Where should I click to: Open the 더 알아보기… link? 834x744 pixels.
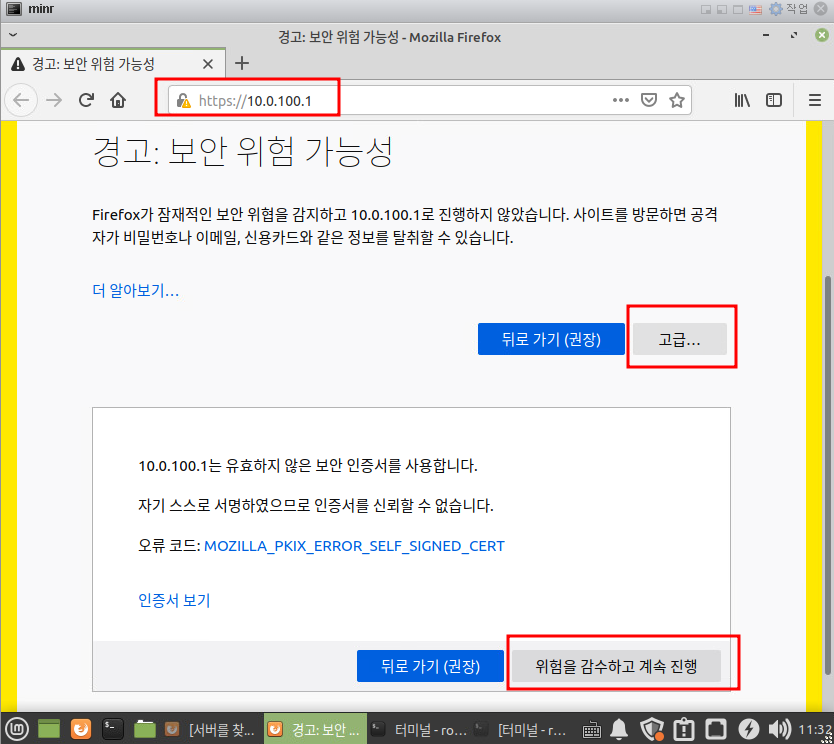(x=136, y=290)
